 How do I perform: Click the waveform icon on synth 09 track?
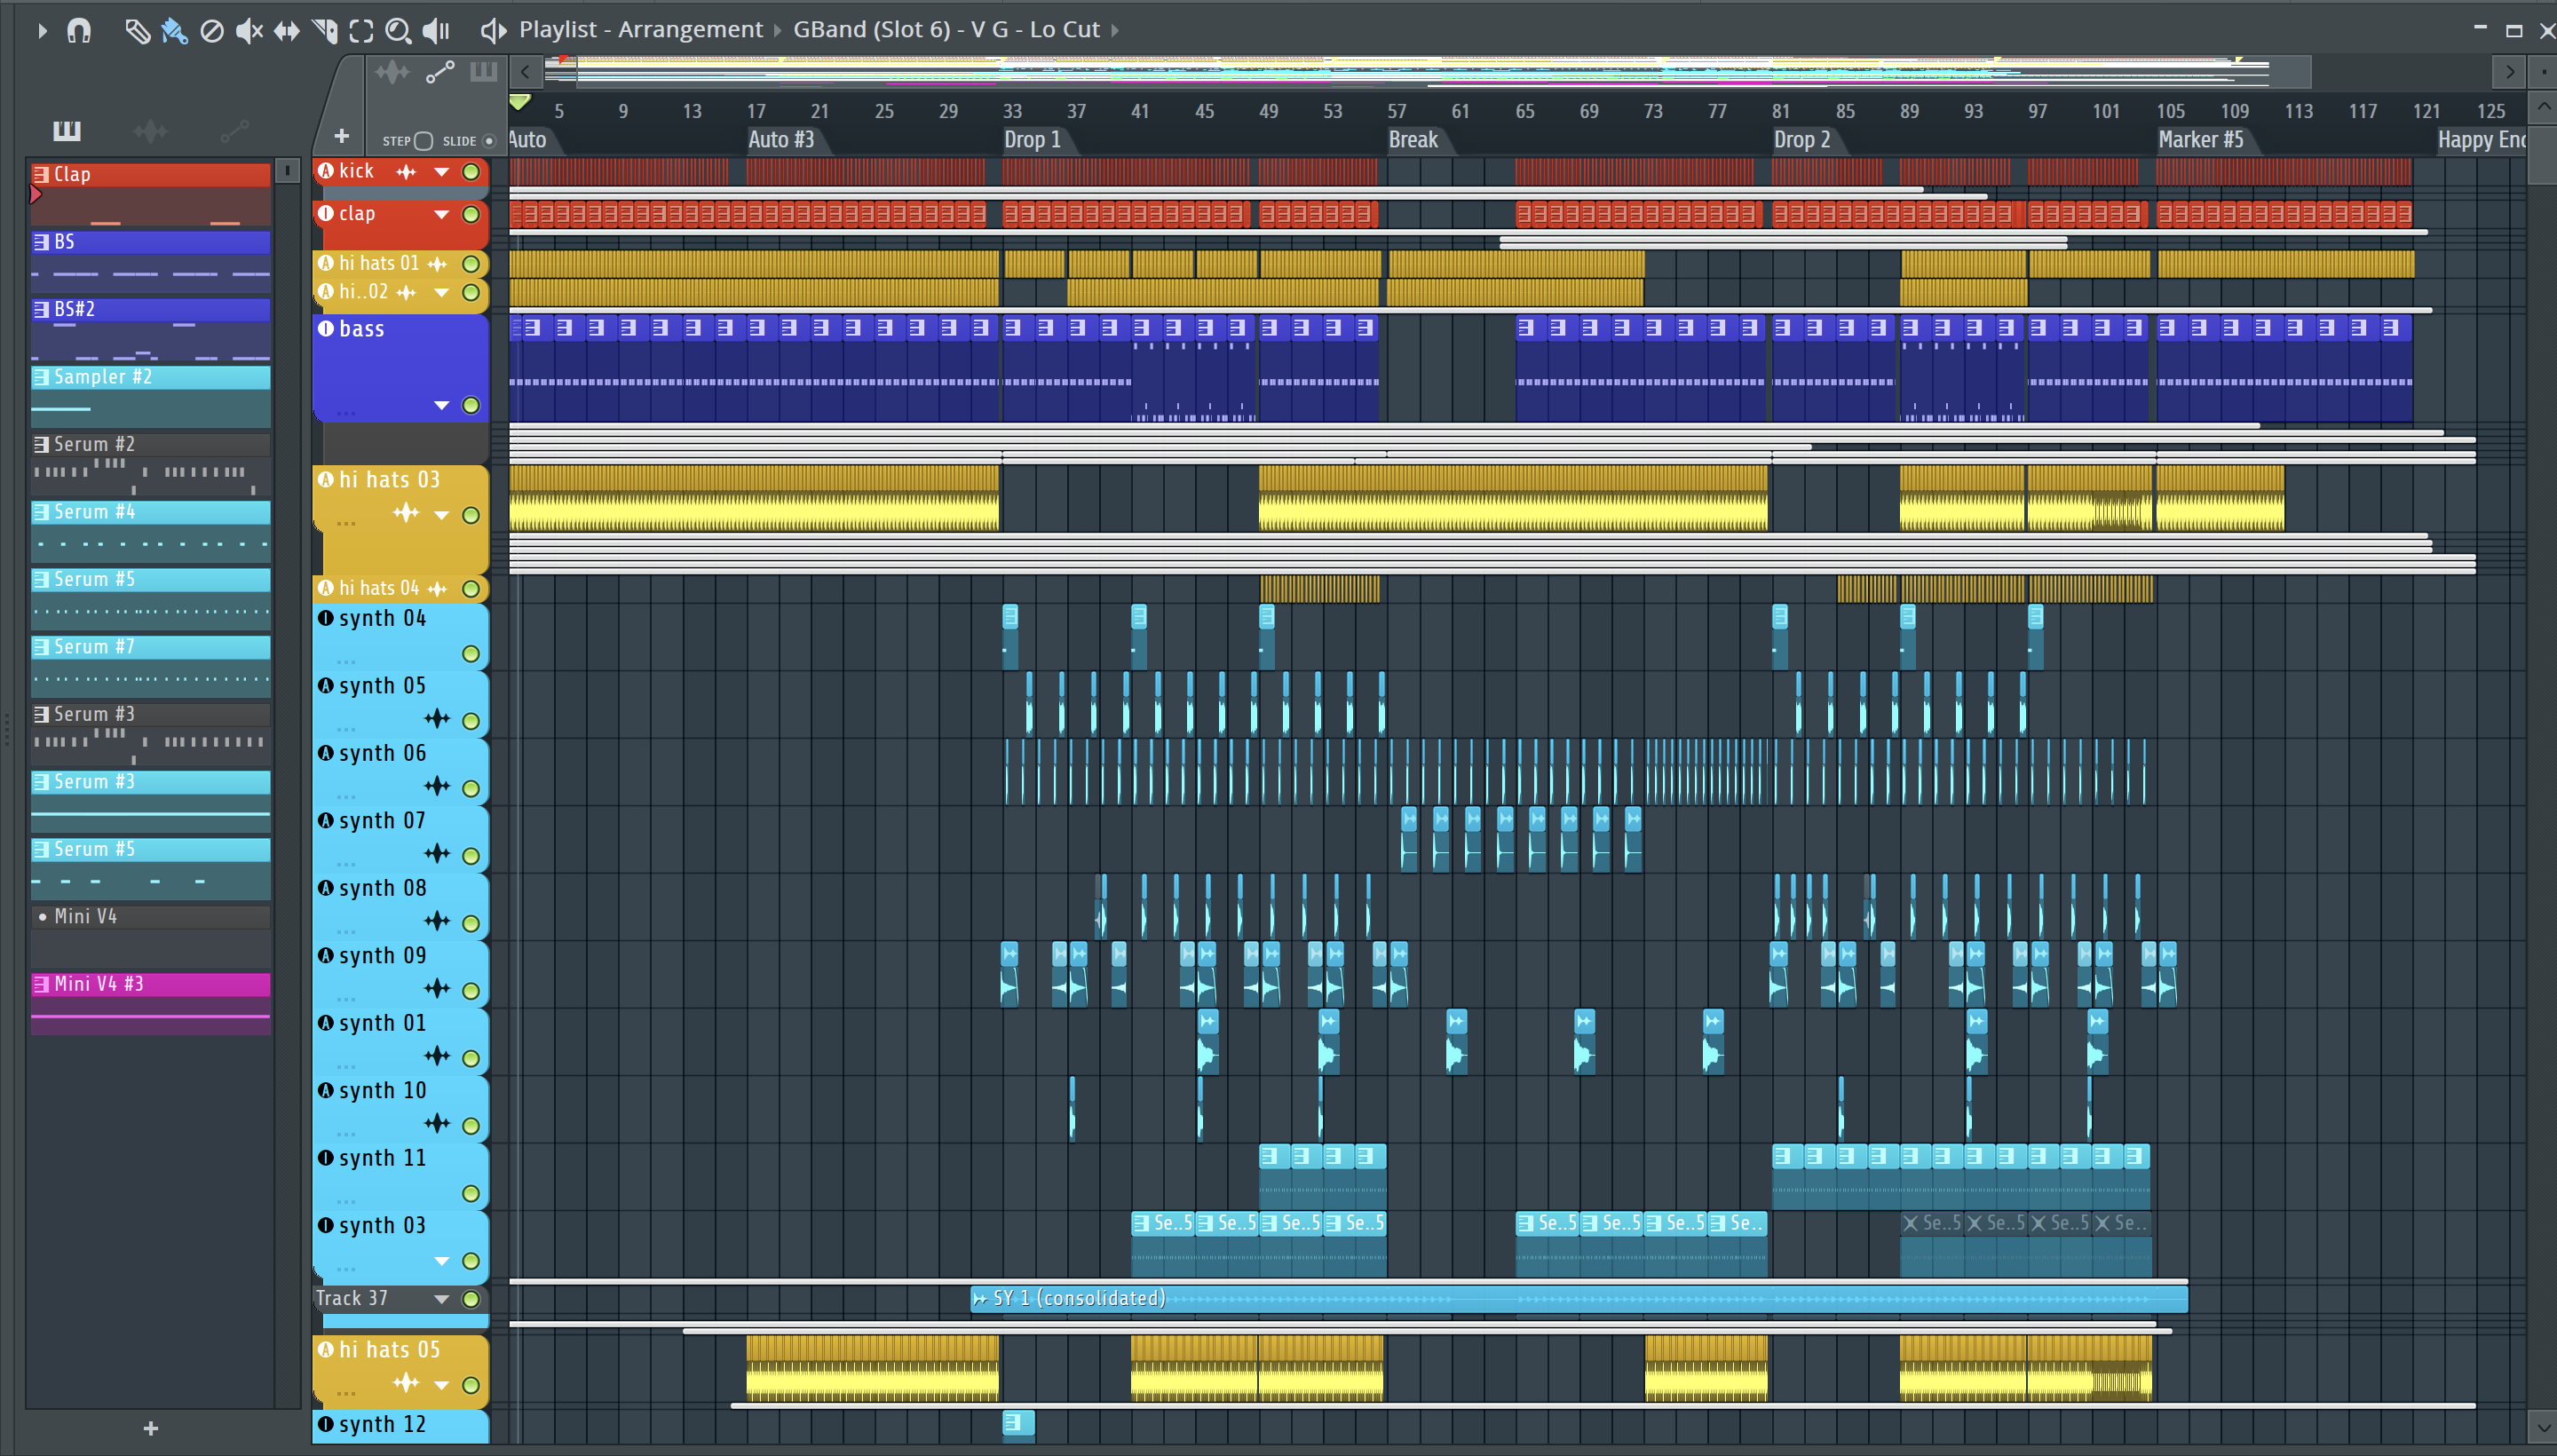pyautogui.click(x=437, y=988)
